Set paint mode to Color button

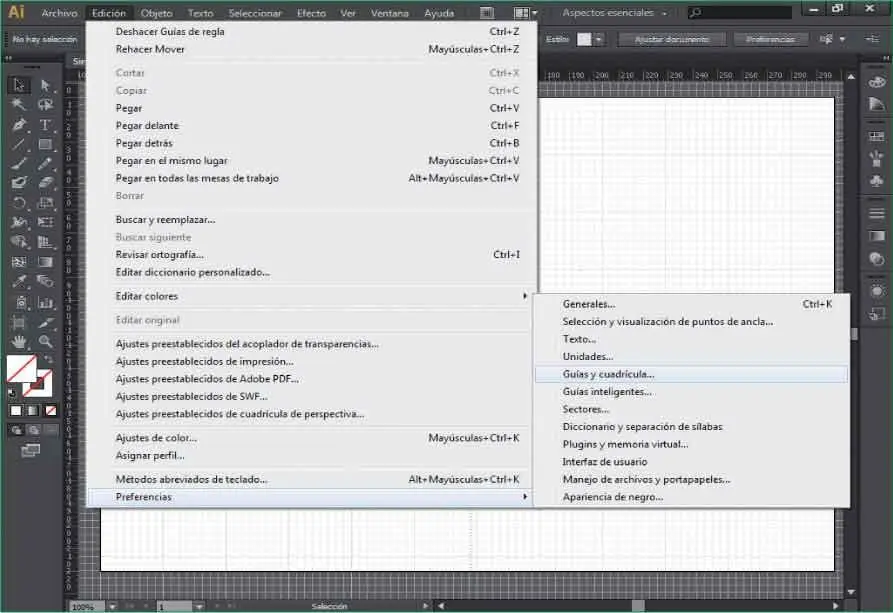click(16, 410)
